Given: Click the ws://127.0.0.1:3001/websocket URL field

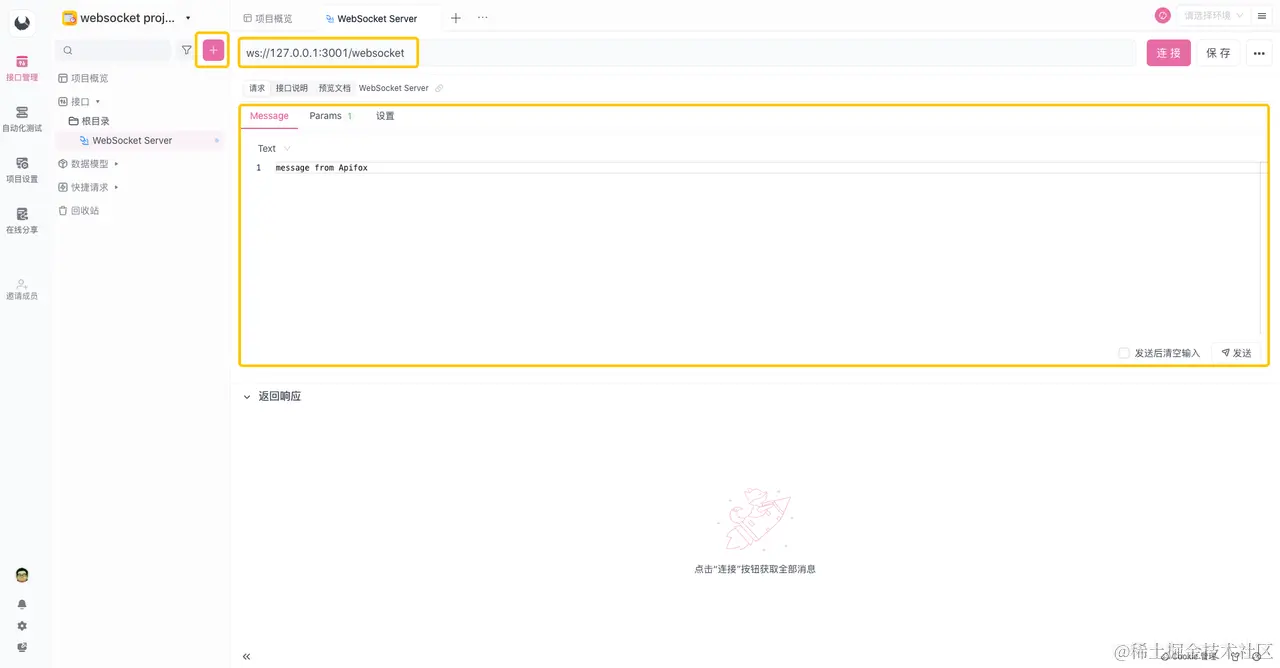Looking at the screenshot, I should 686,53.
